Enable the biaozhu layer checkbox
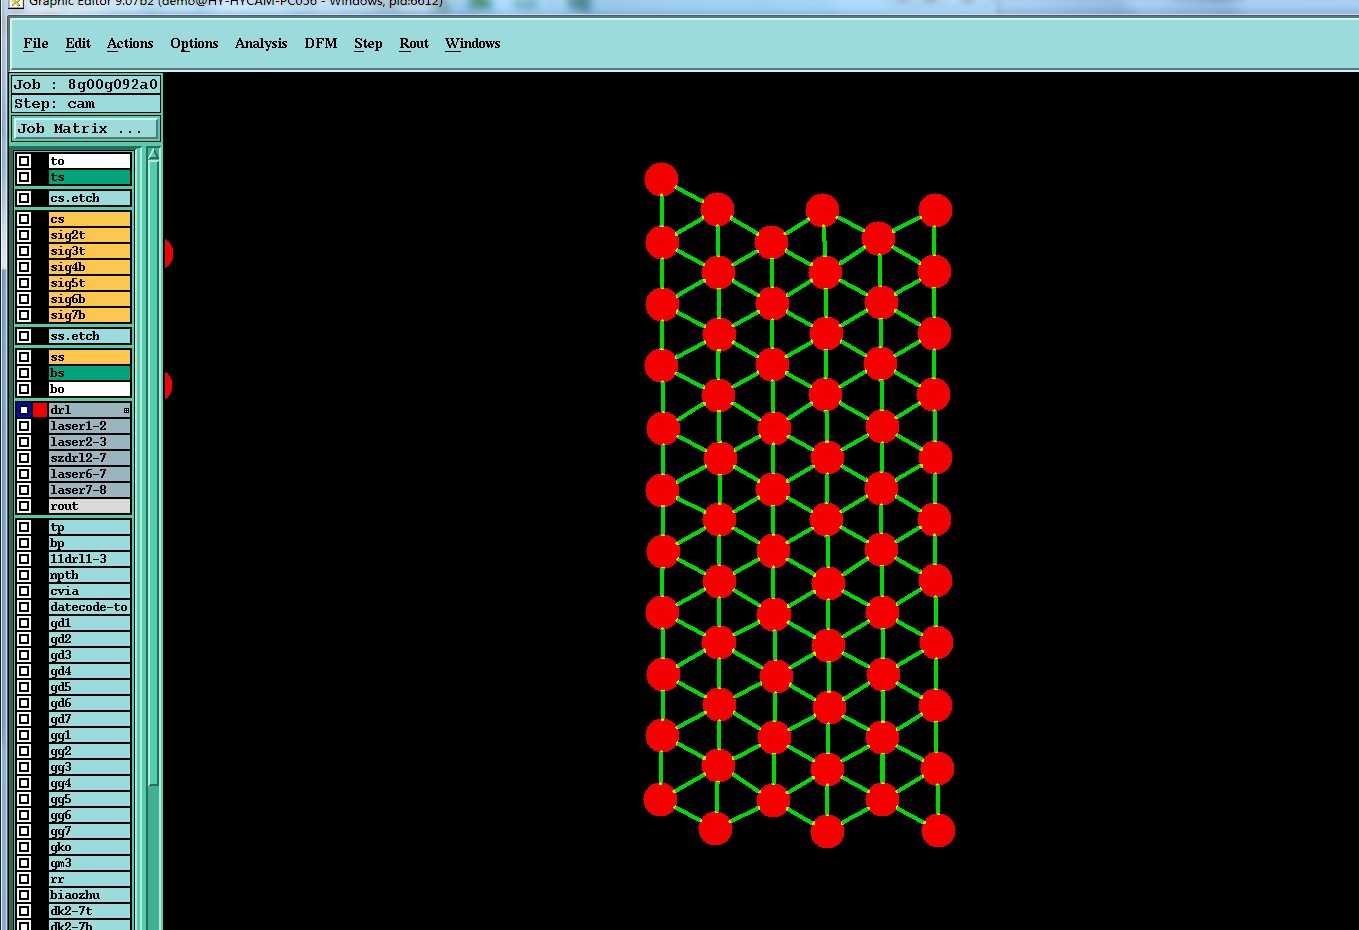The height and width of the screenshot is (930, 1359). [24, 895]
